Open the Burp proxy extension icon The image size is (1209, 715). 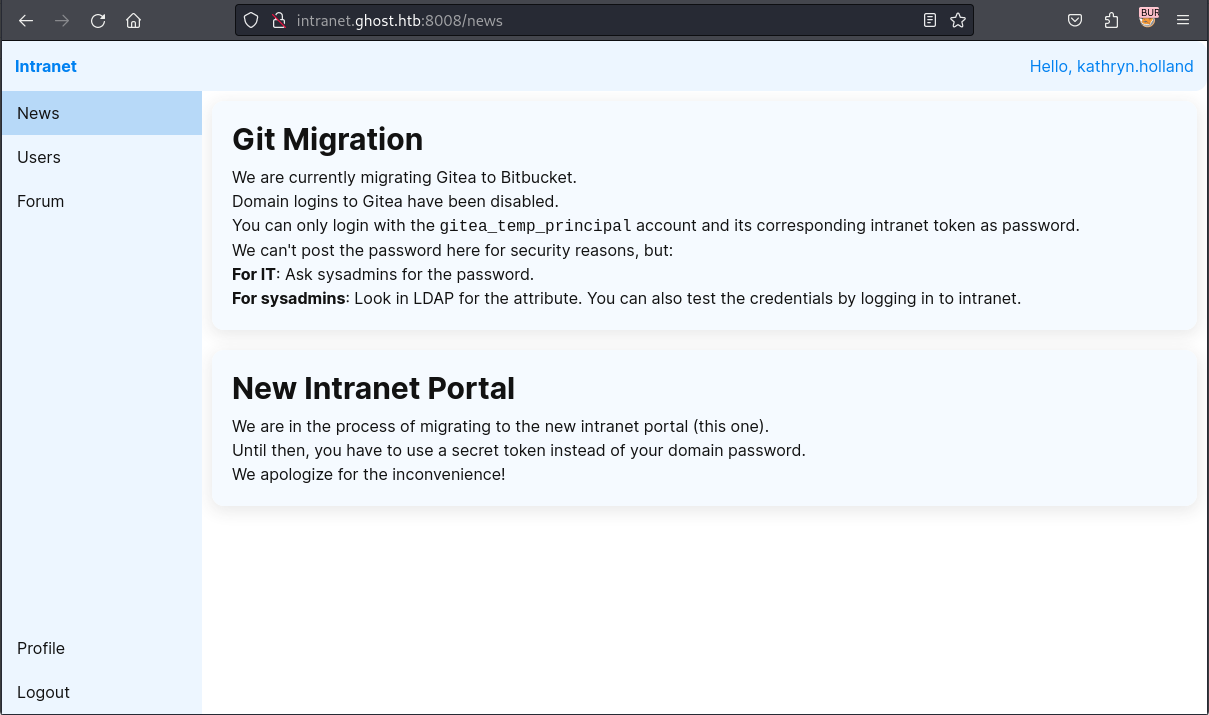click(x=1148, y=18)
